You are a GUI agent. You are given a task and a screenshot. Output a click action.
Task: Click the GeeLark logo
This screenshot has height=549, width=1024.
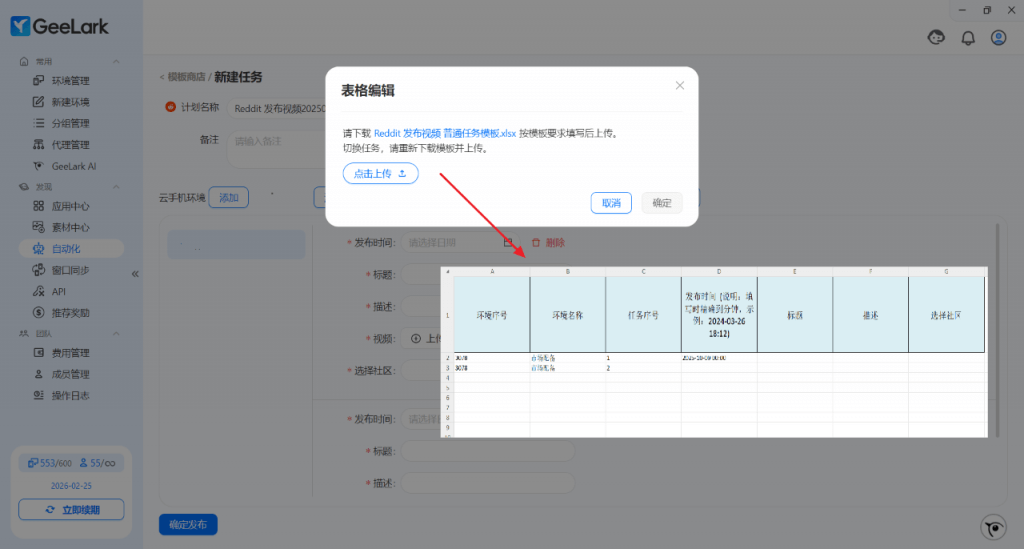(60, 27)
